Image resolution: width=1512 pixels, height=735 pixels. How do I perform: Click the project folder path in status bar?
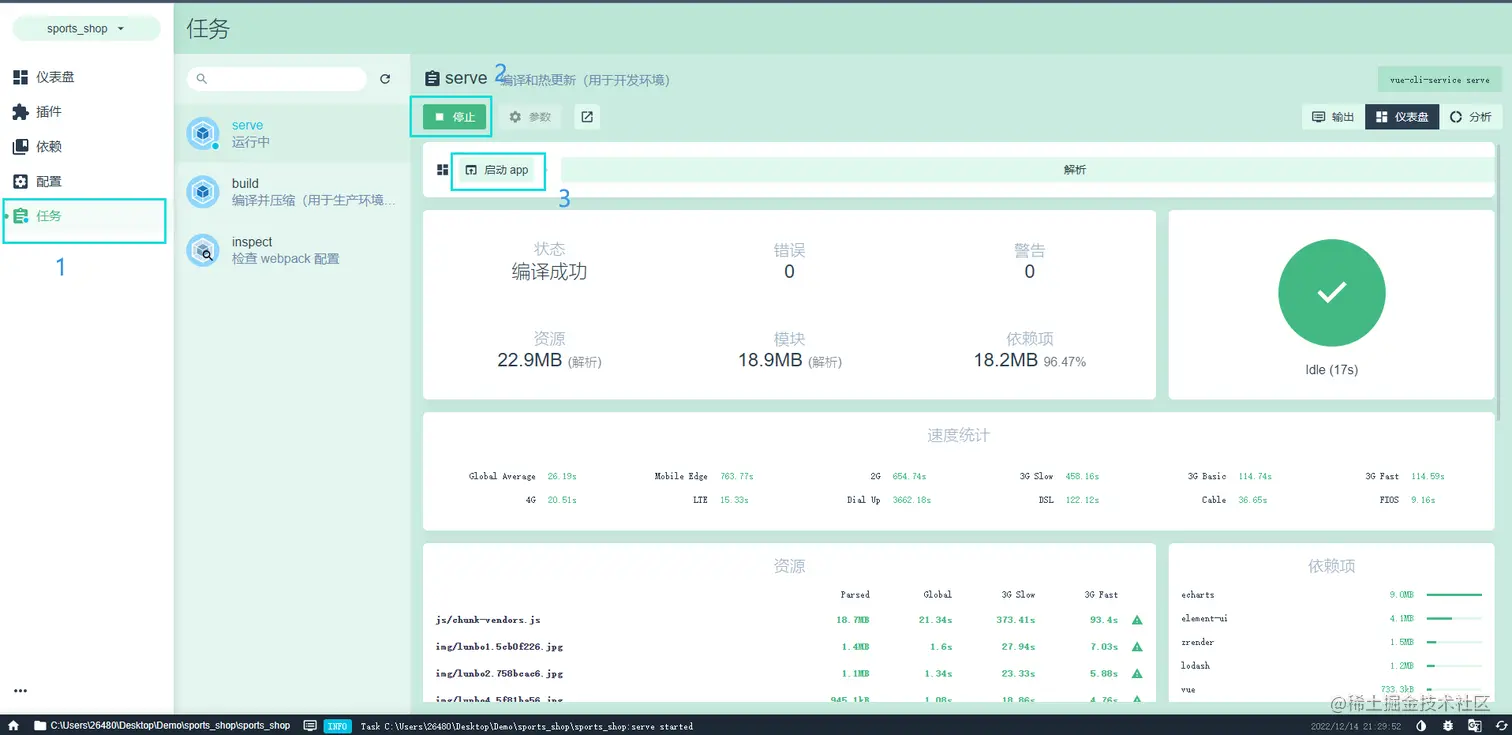click(x=170, y=726)
